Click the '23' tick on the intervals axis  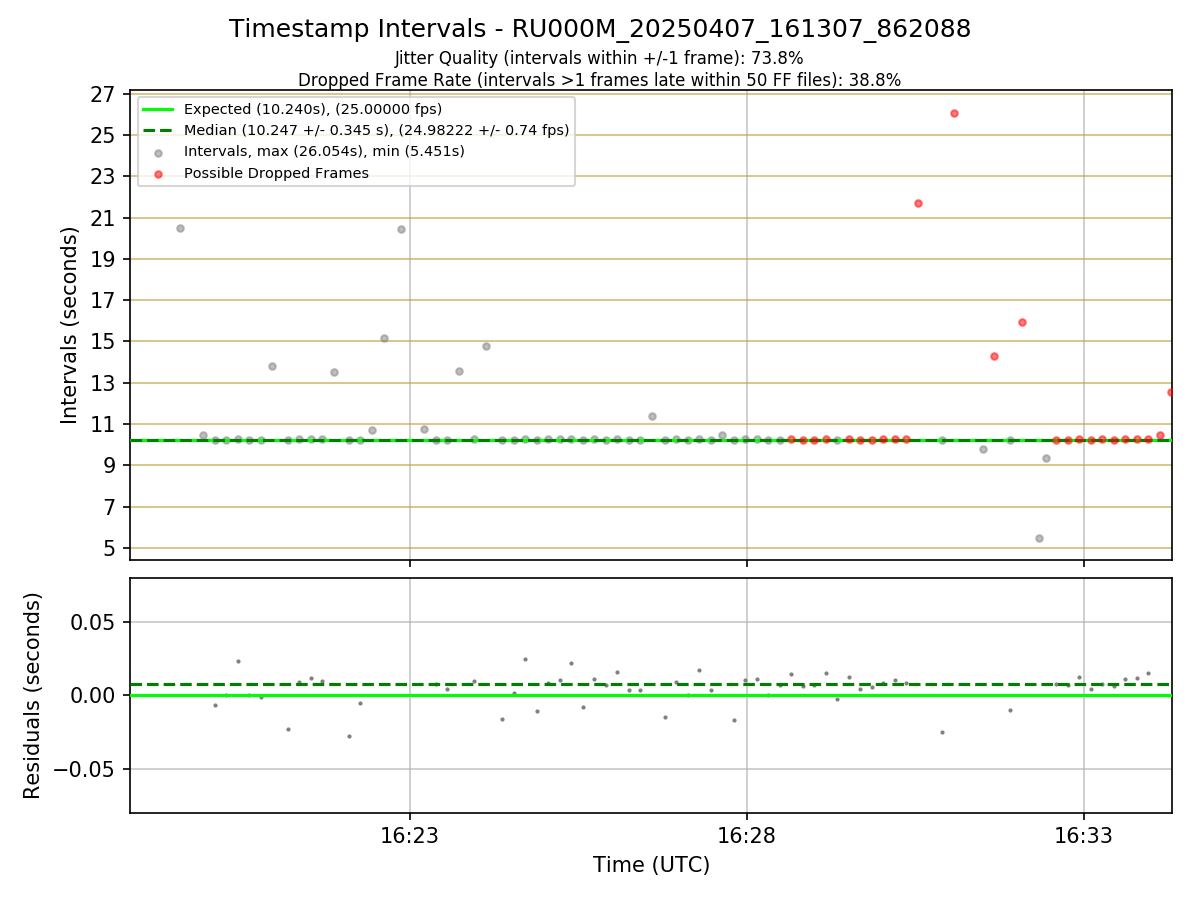[104, 177]
